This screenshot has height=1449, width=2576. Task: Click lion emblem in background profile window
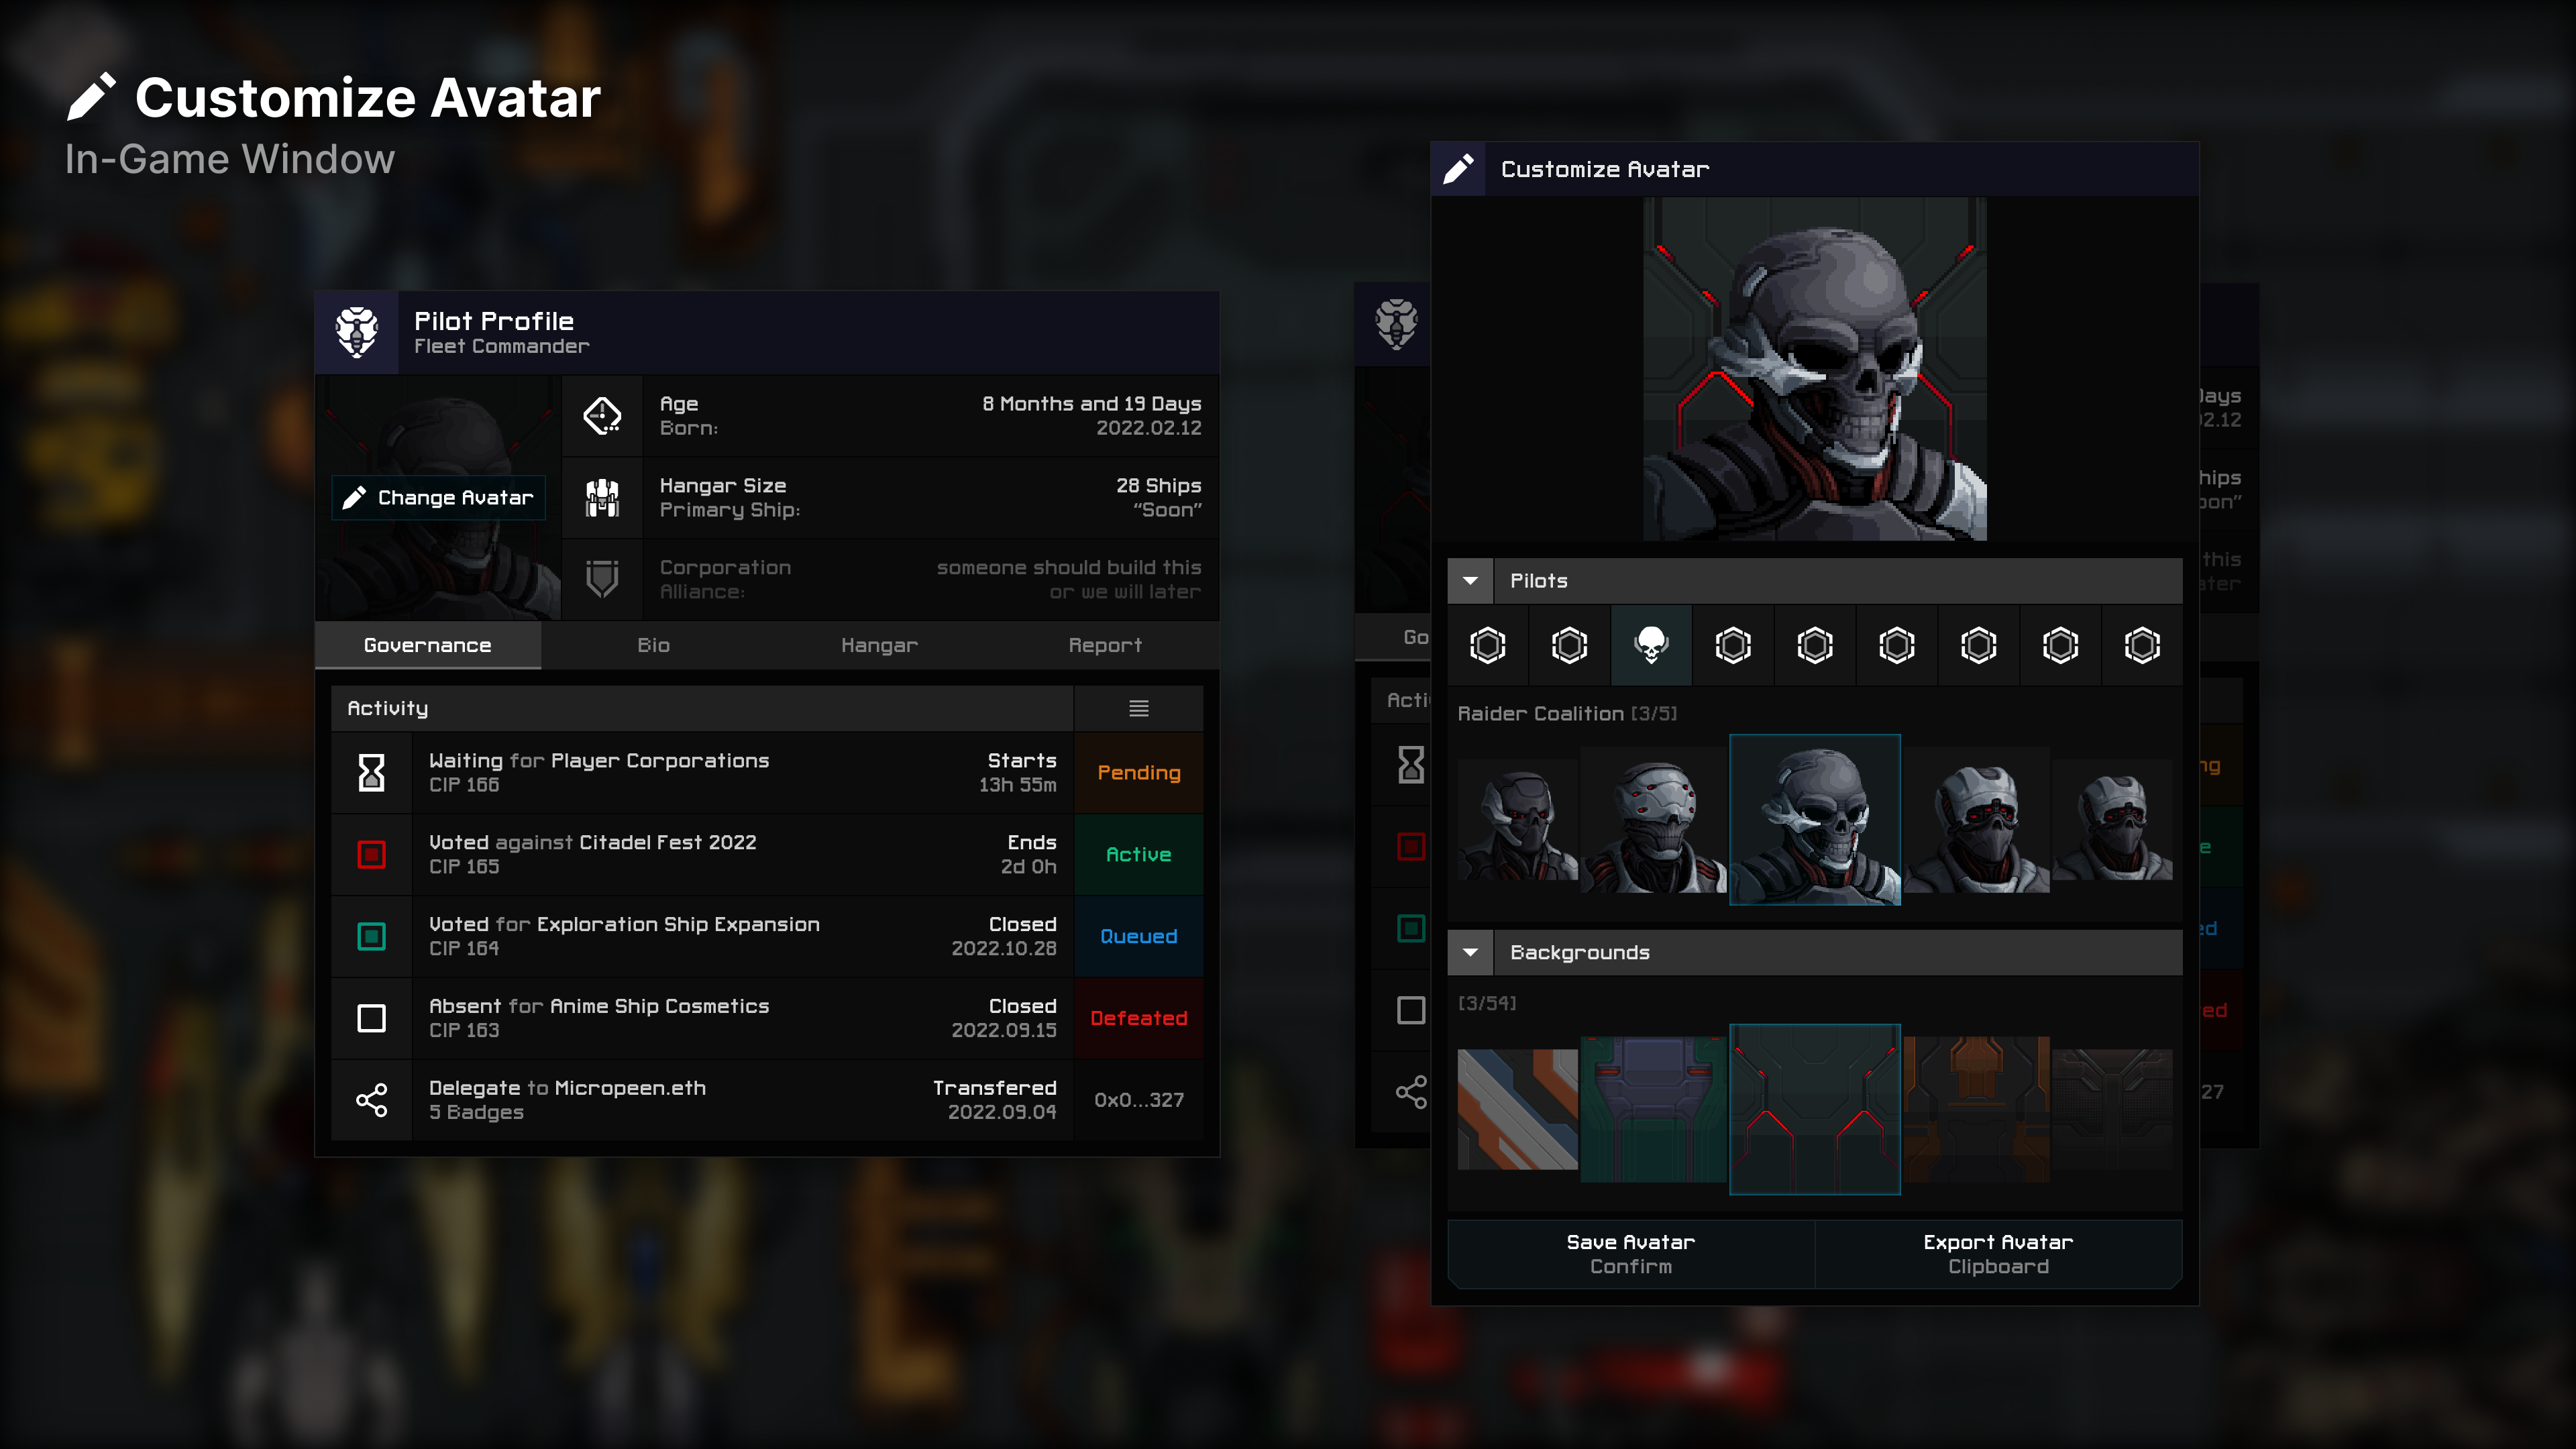coord(1396,324)
